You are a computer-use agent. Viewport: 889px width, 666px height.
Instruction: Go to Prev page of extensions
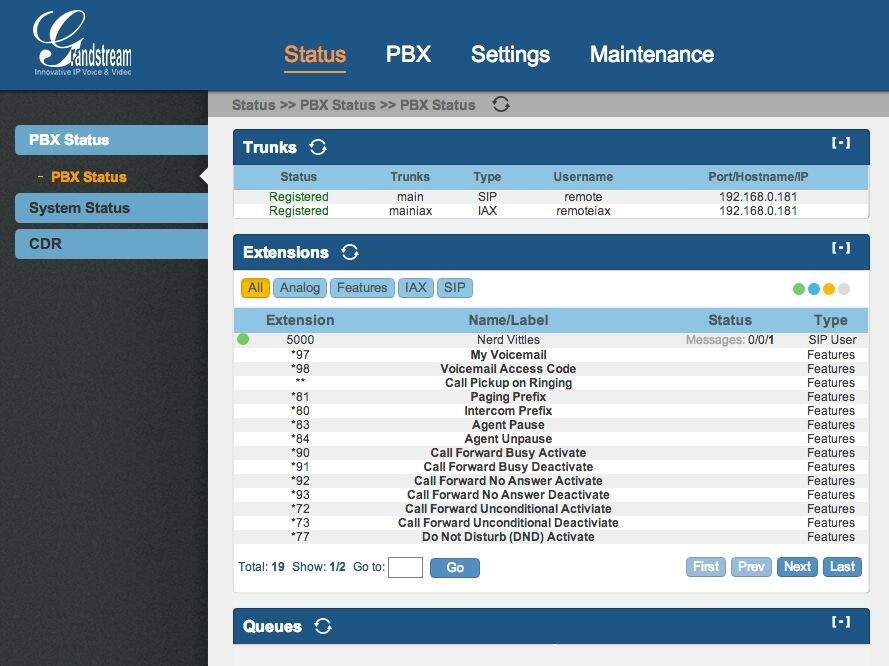751,567
